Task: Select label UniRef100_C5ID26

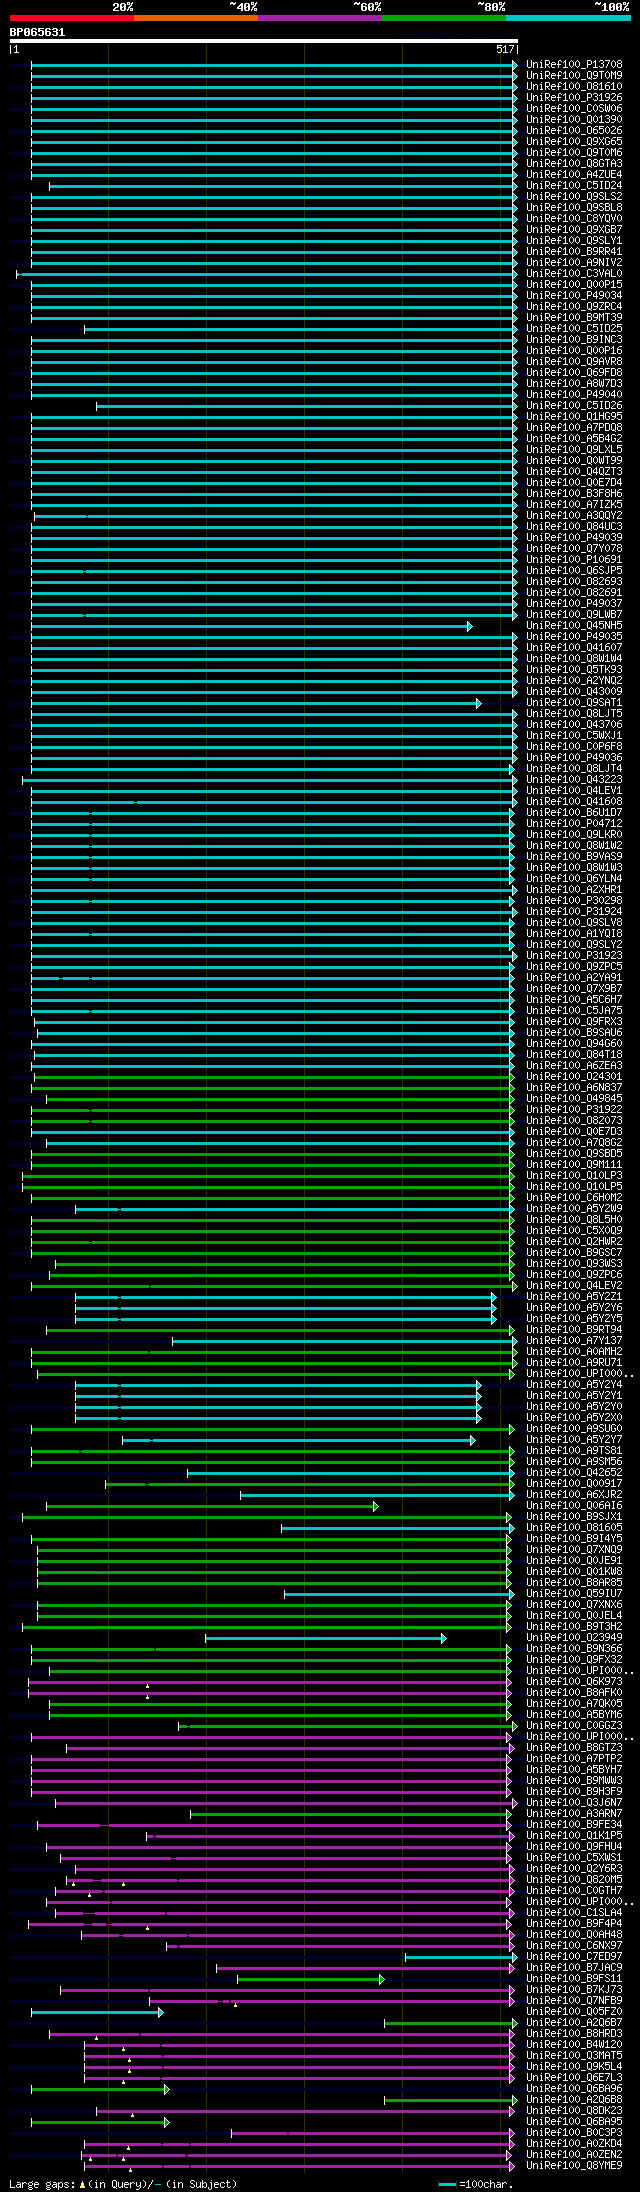Action: tap(574, 406)
